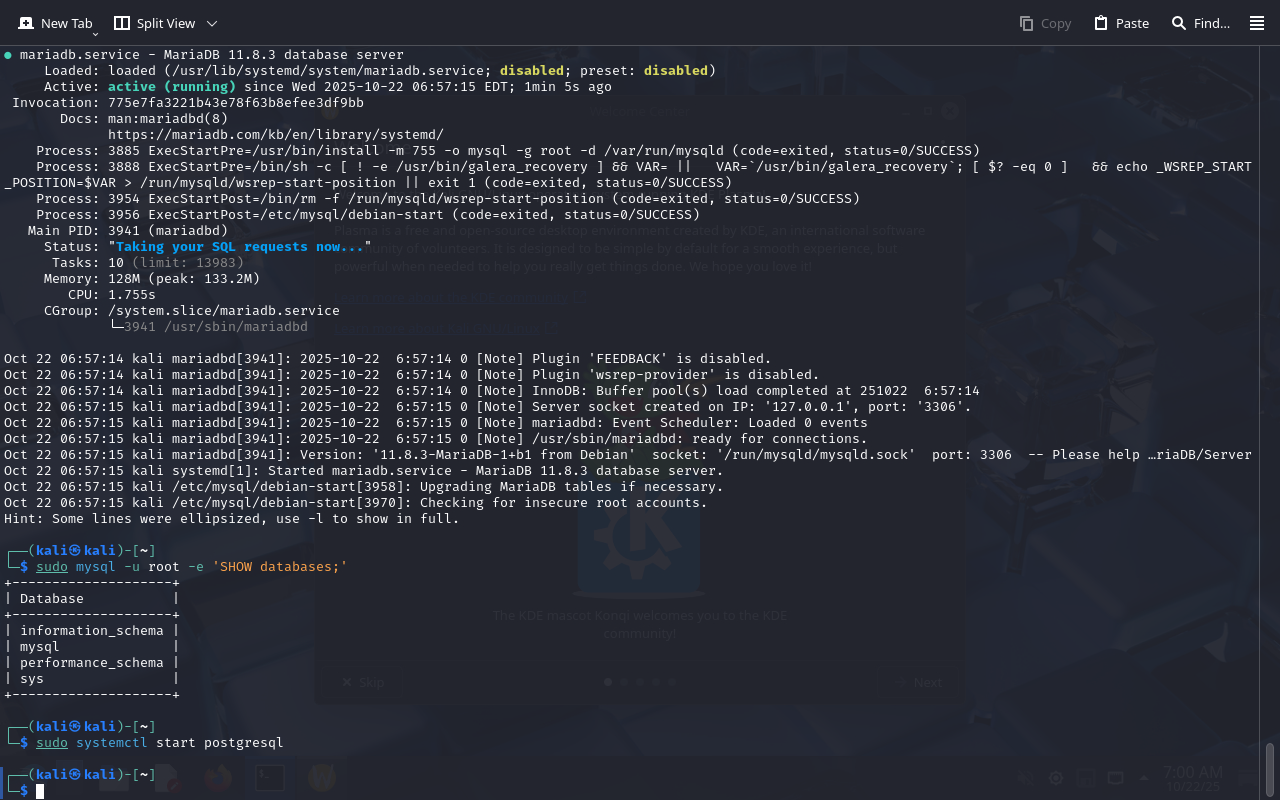The height and width of the screenshot is (800, 1280).
Task: Click the Copy icon in toolbar
Action: coord(1026,23)
